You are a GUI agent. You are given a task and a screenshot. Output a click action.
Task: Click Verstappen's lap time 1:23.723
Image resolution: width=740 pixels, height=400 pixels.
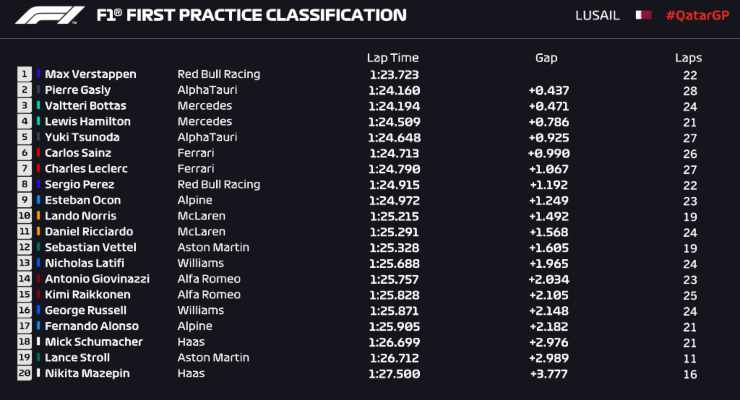coord(395,75)
